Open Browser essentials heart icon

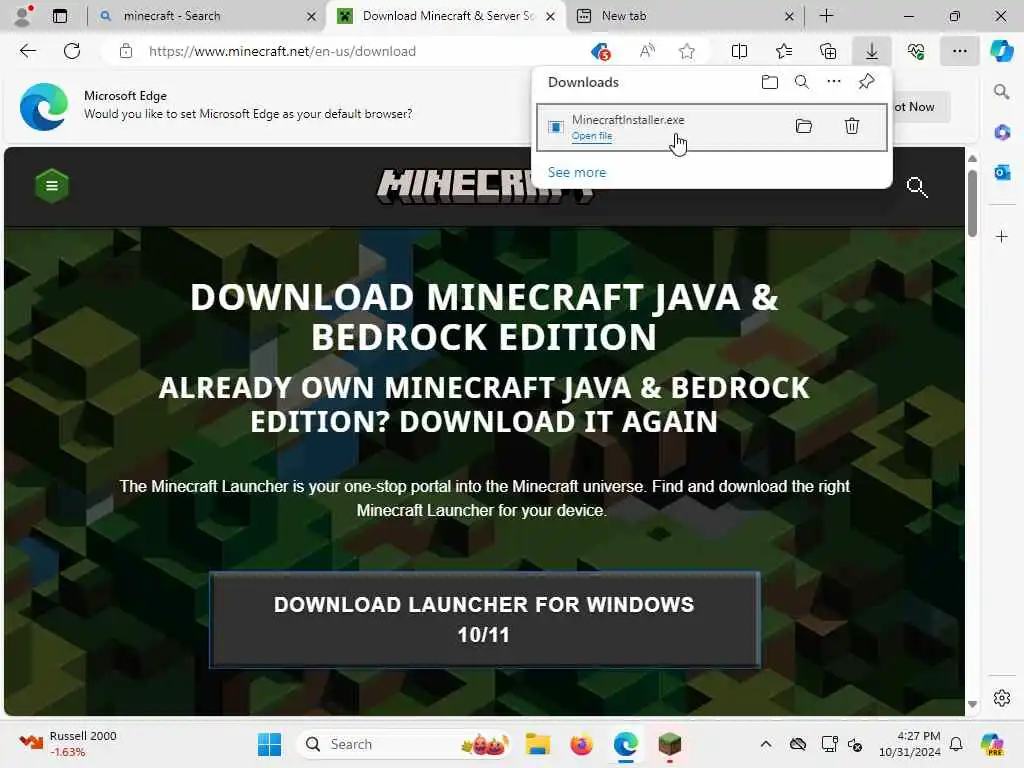[x=916, y=51]
